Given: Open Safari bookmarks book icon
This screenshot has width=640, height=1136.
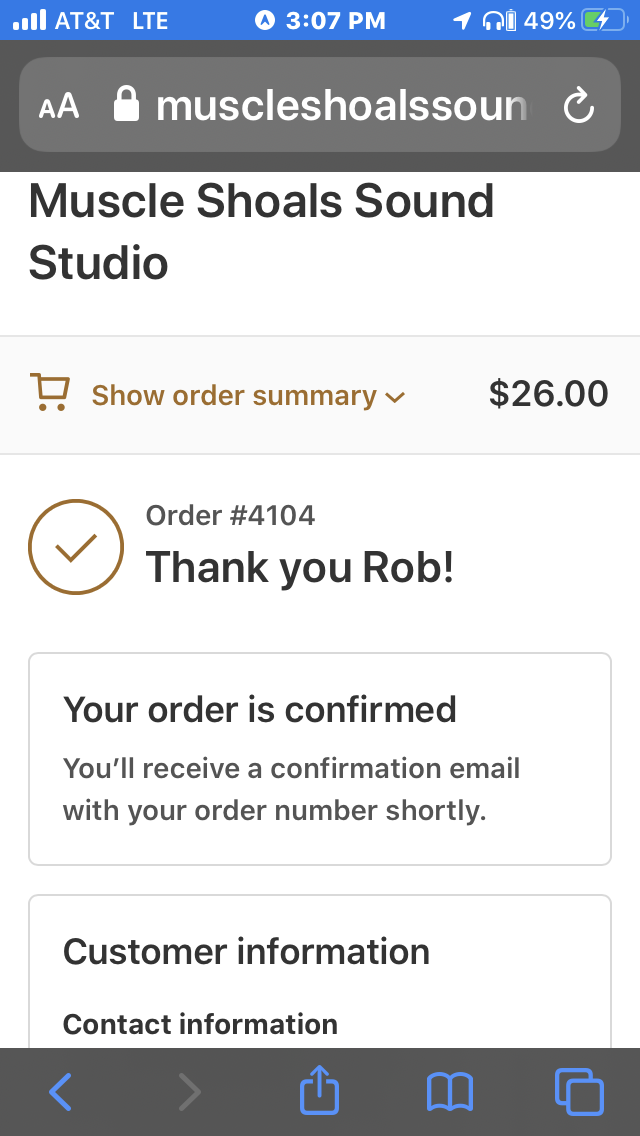Looking at the screenshot, I should (449, 1092).
